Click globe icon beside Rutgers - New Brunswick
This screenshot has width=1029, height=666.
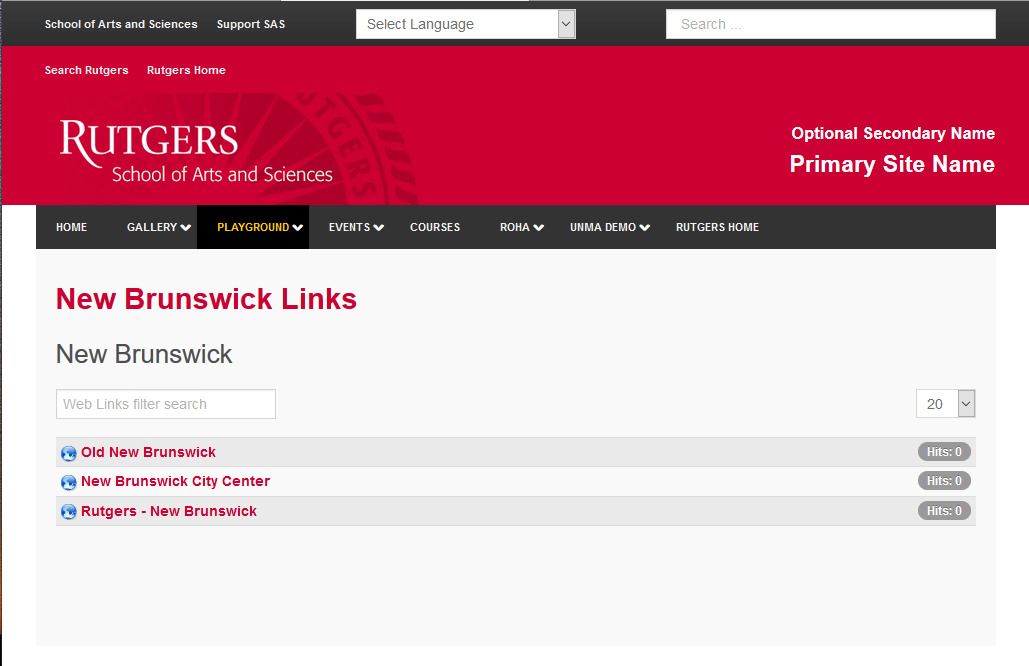[x=68, y=512]
